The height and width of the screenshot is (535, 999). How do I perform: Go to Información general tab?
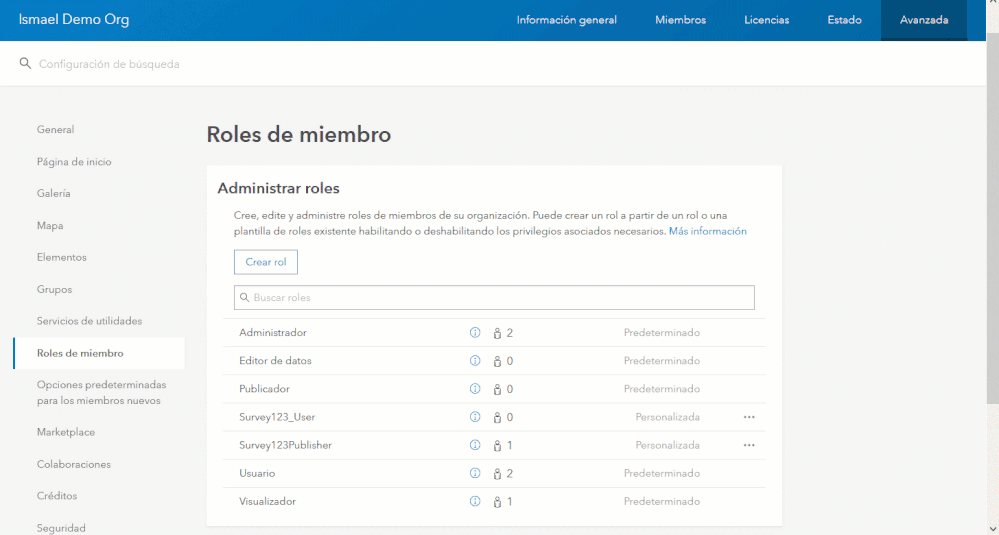pyautogui.click(x=566, y=20)
